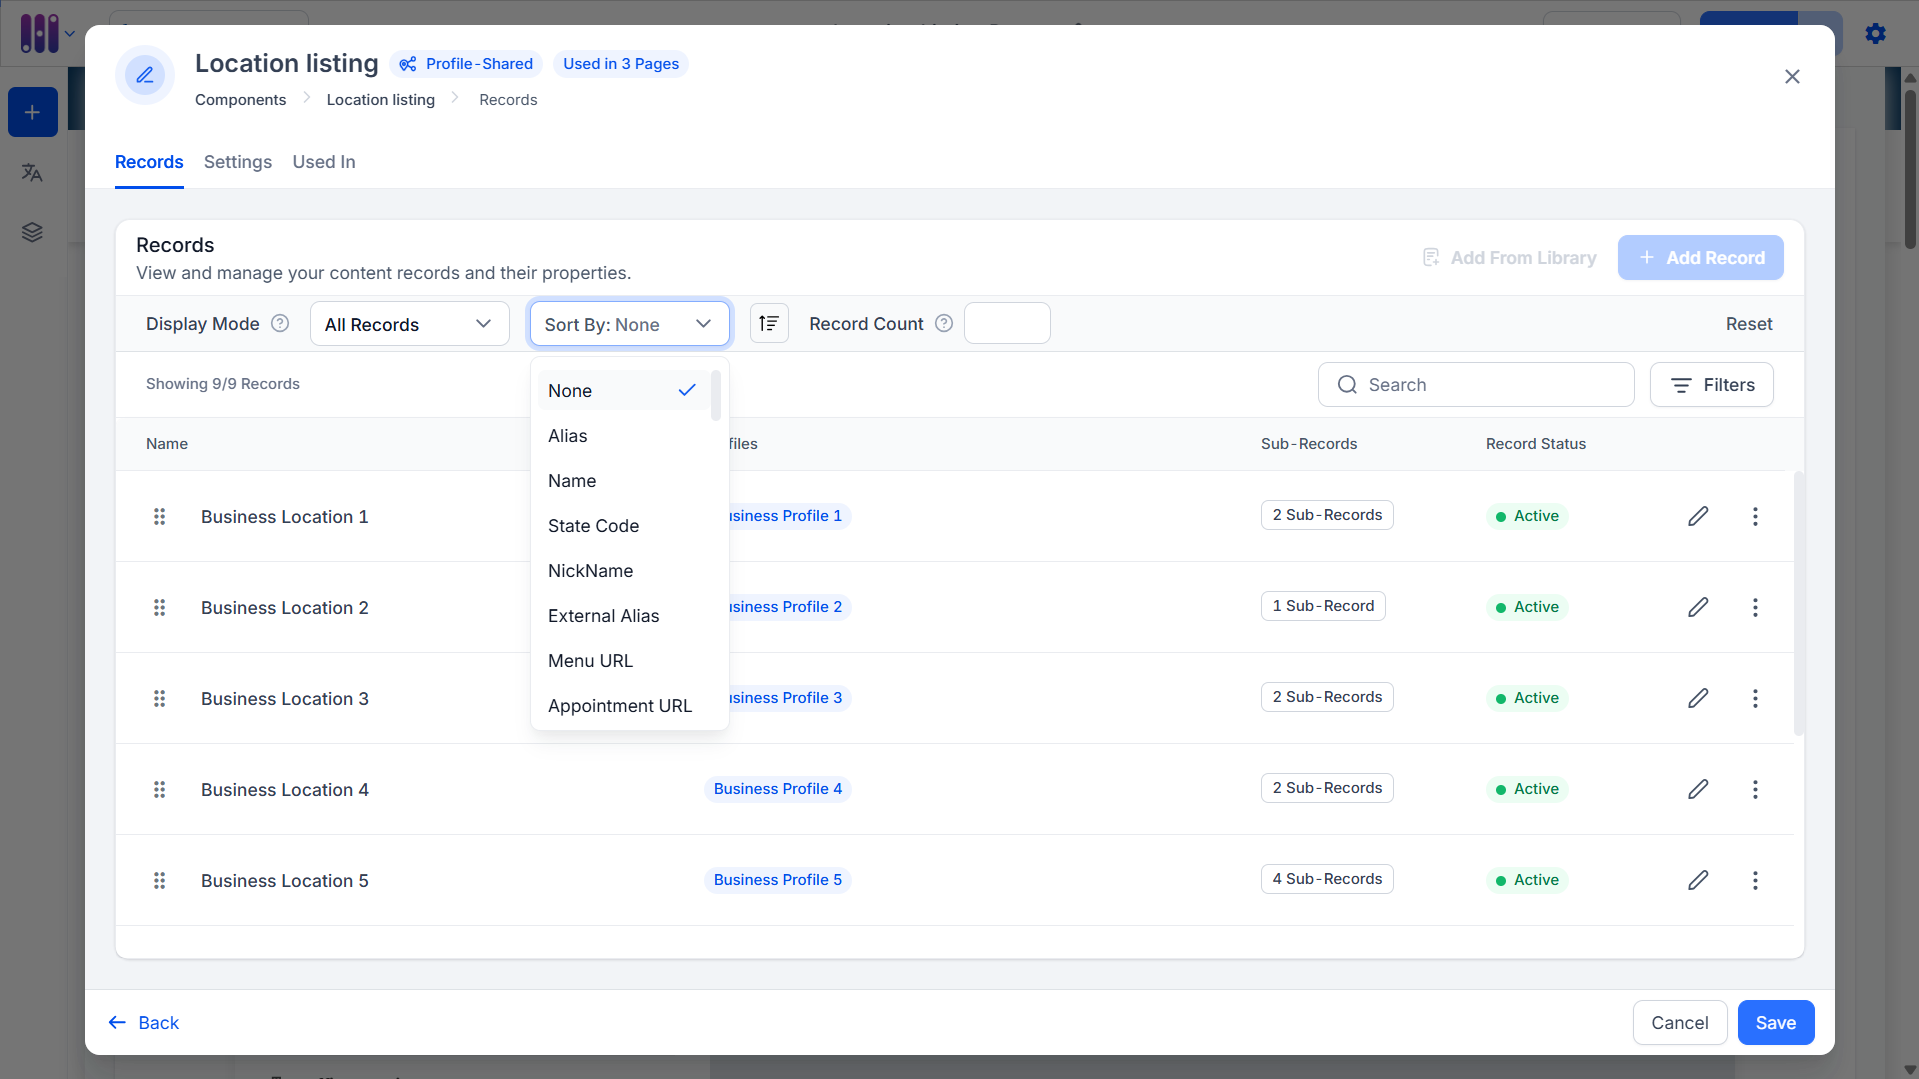
Task: Switch to the Used In tab
Action: (x=324, y=162)
